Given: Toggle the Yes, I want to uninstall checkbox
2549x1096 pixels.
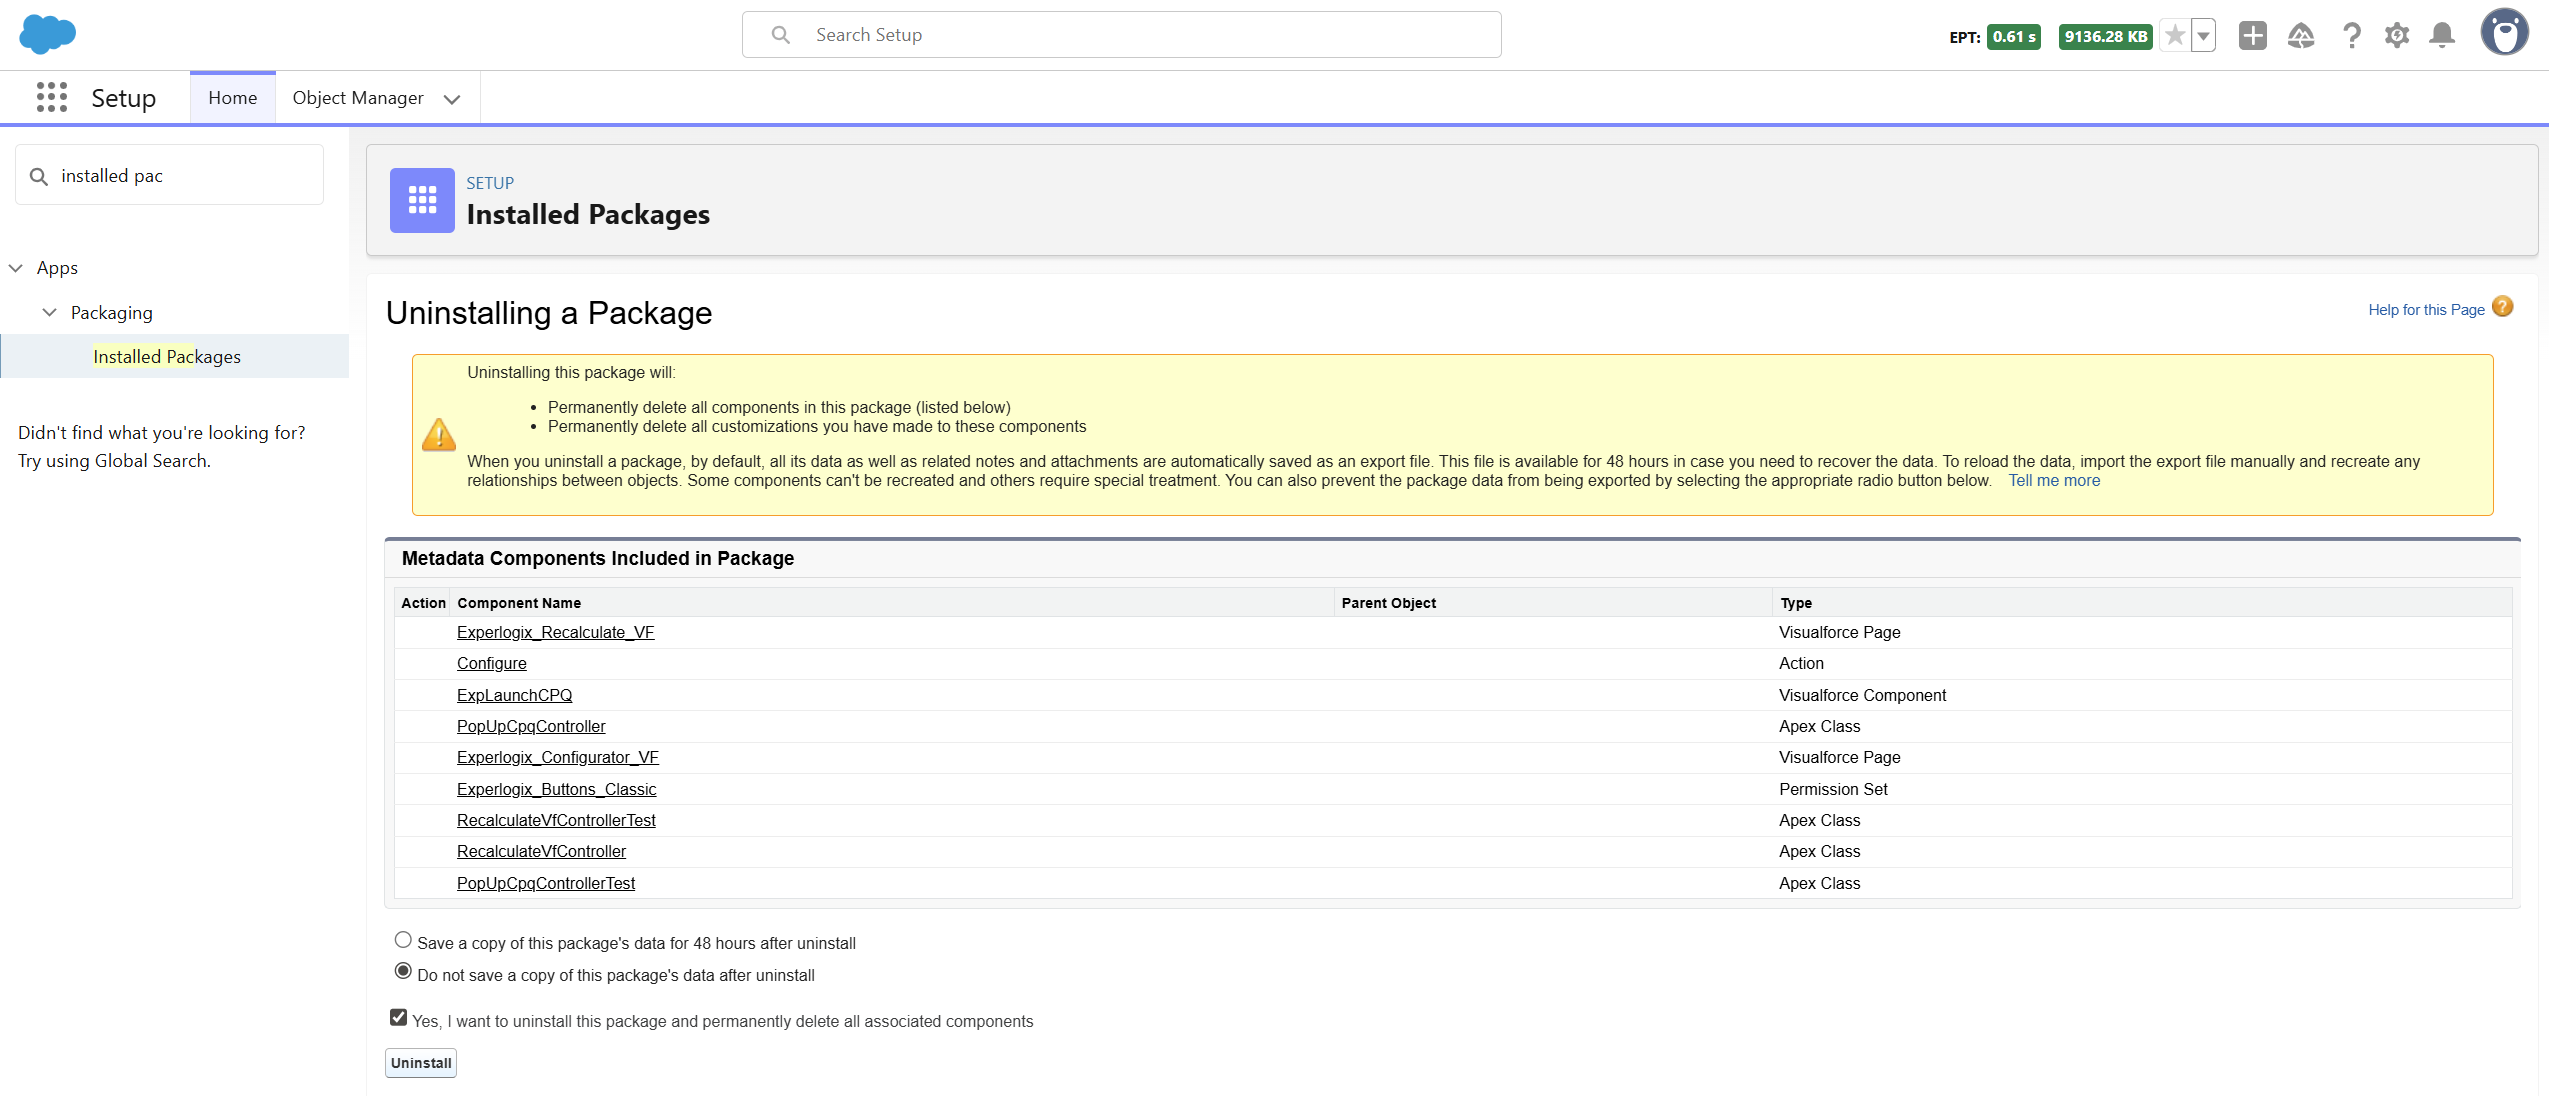Looking at the screenshot, I should point(398,1018).
